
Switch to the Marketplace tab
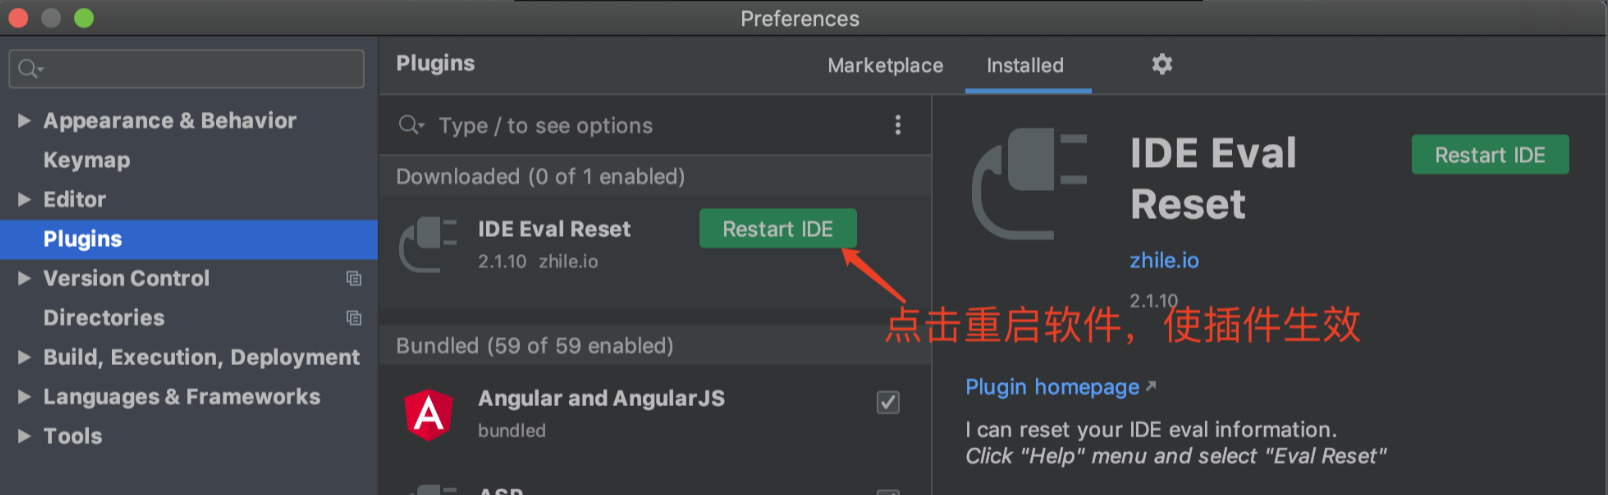(885, 66)
